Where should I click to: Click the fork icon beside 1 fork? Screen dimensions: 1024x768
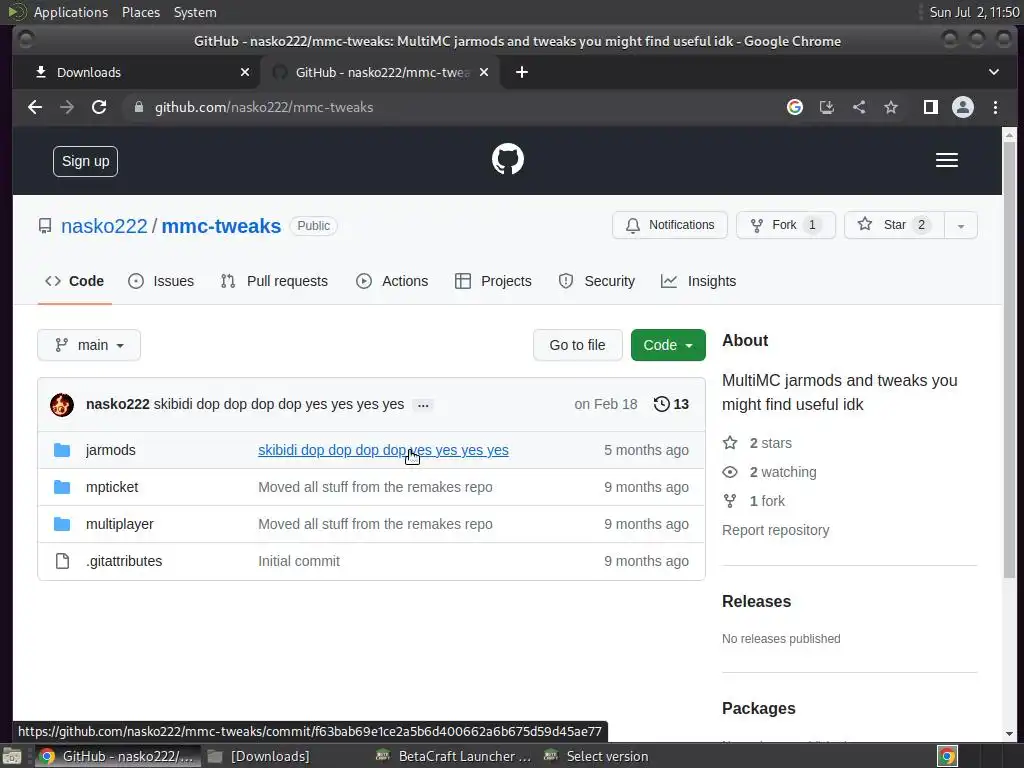click(x=730, y=501)
